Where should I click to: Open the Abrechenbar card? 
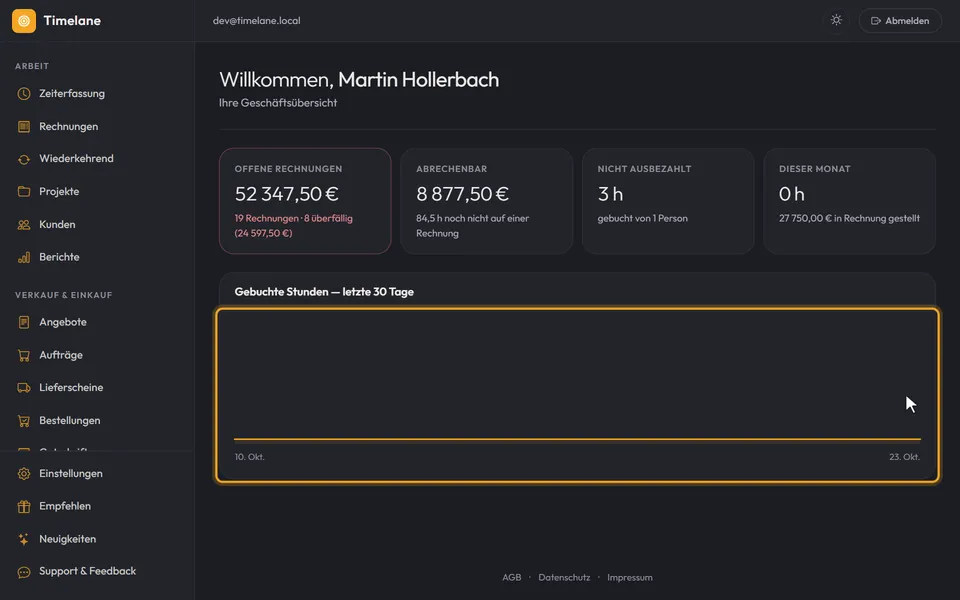[x=486, y=201]
